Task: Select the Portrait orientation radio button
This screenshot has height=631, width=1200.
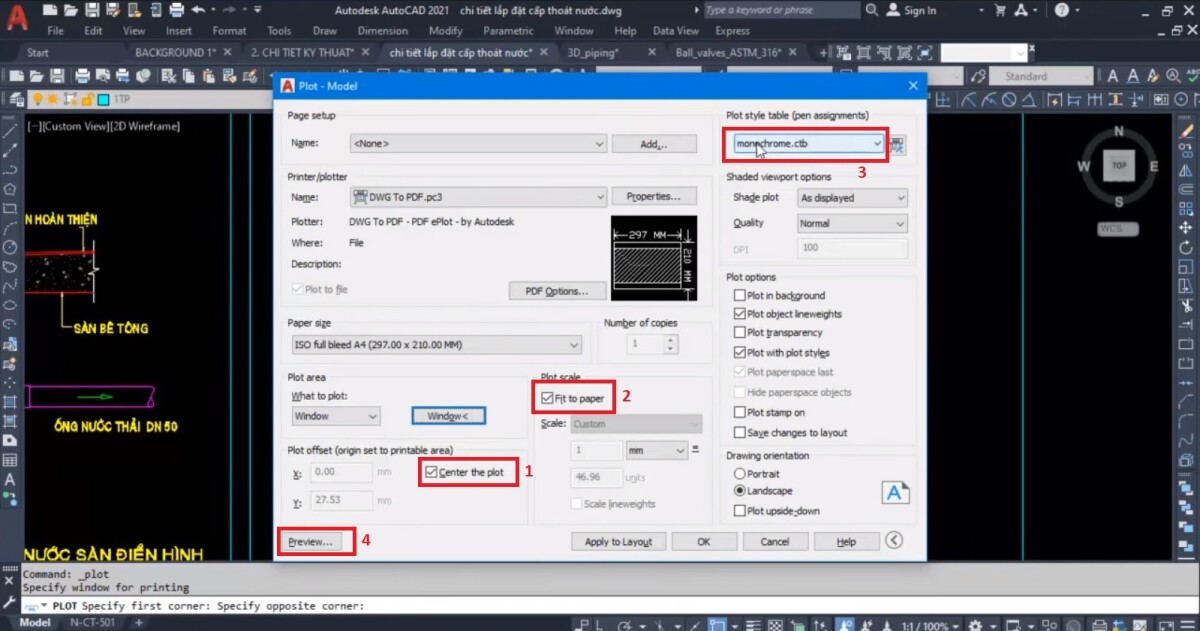Action: (738, 474)
